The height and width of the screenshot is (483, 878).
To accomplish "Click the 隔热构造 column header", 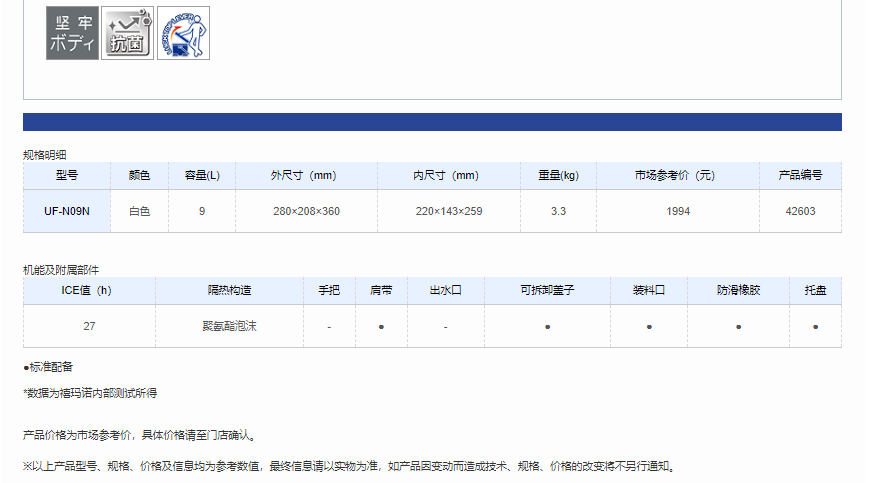I will [x=230, y=290].
